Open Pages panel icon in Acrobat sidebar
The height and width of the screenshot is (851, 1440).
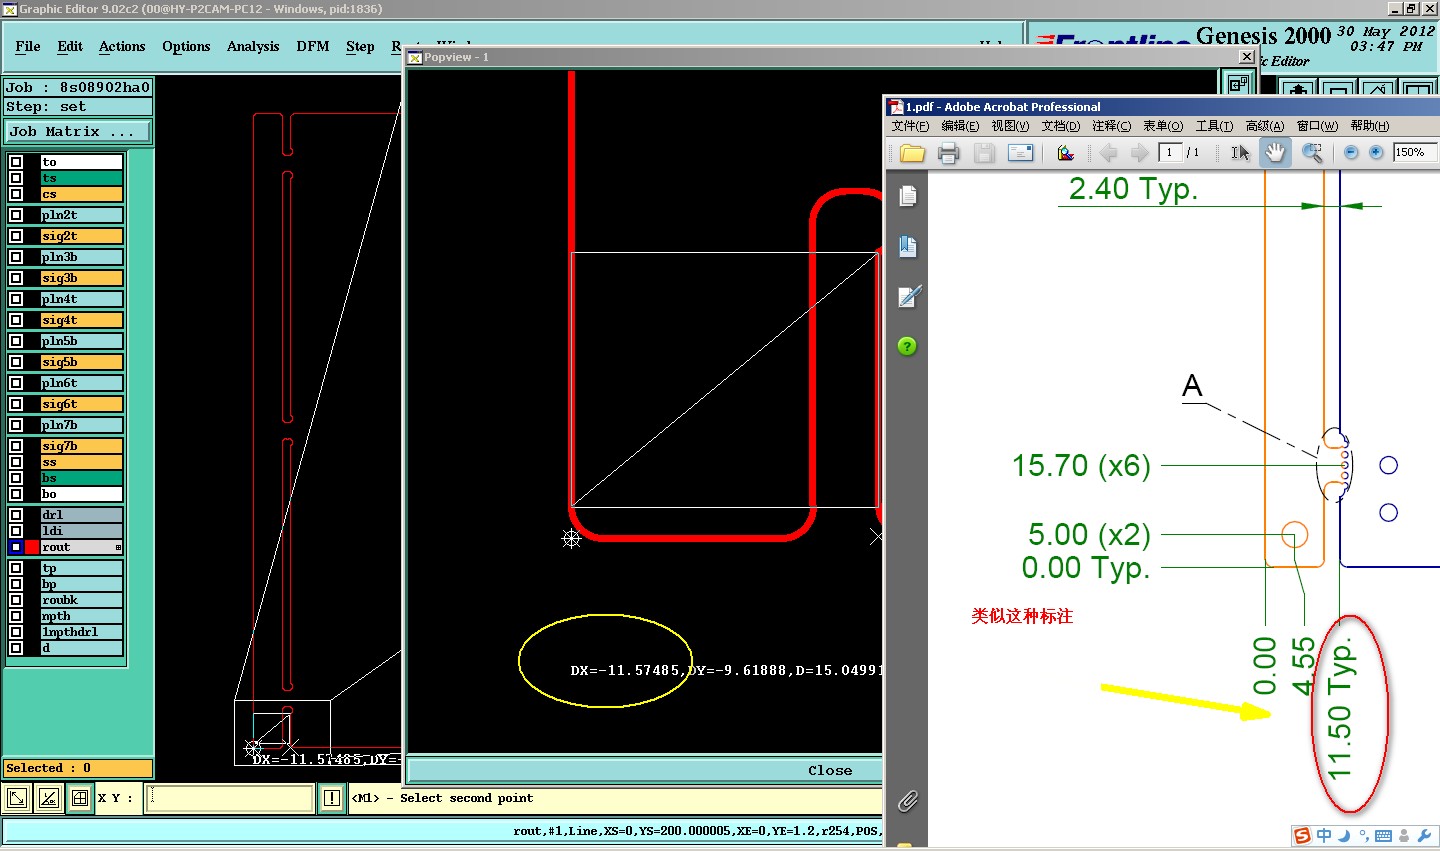908,196
